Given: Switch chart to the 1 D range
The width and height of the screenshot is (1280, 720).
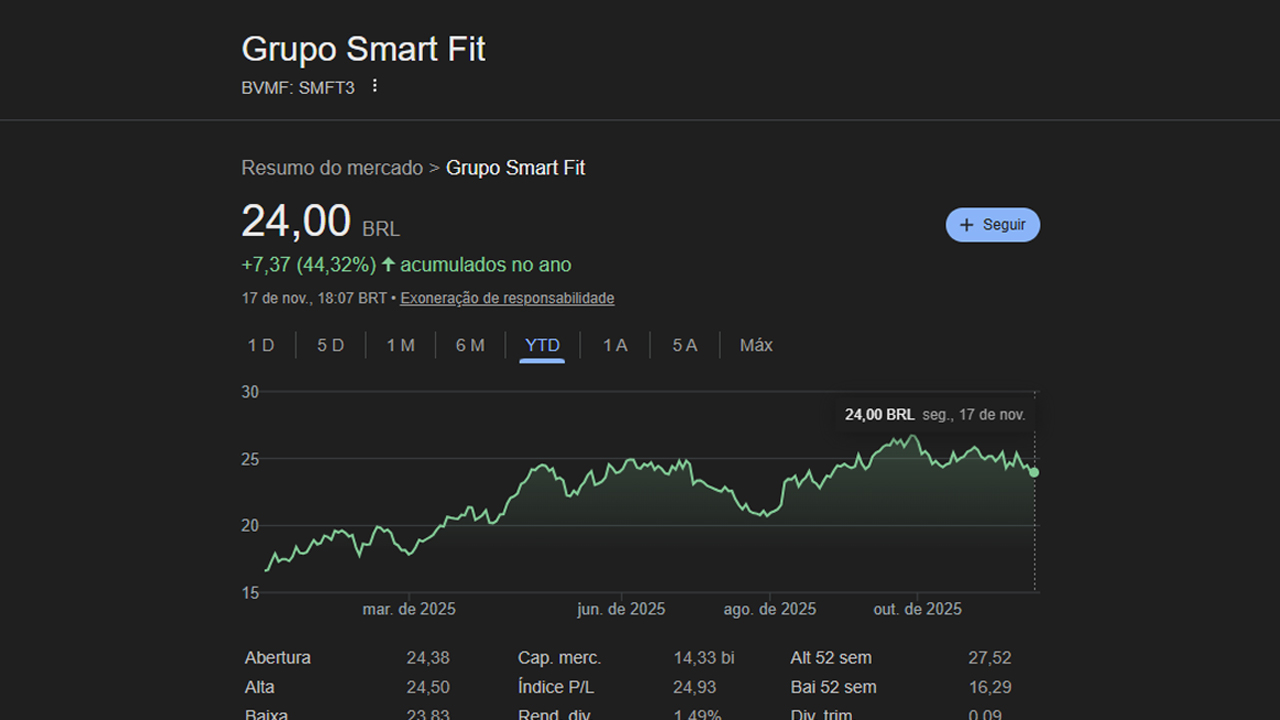Looking at the screenshot, I should (x=261, y=345).
